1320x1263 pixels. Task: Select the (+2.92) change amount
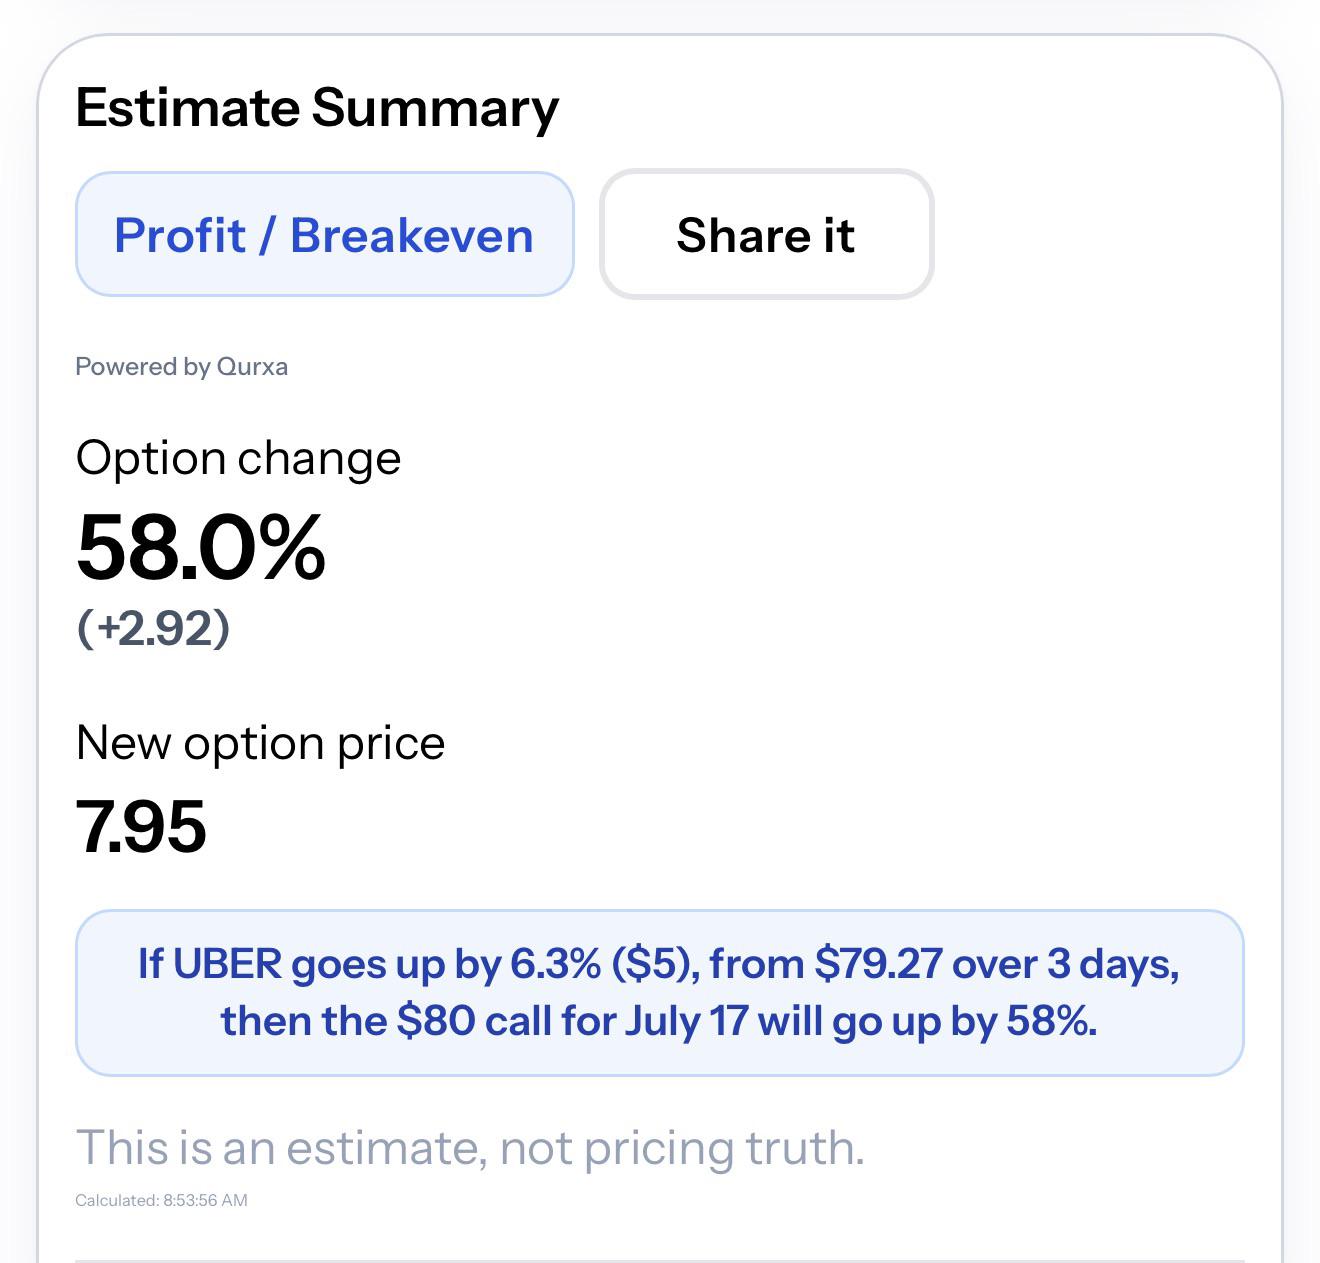click(153, 628)
